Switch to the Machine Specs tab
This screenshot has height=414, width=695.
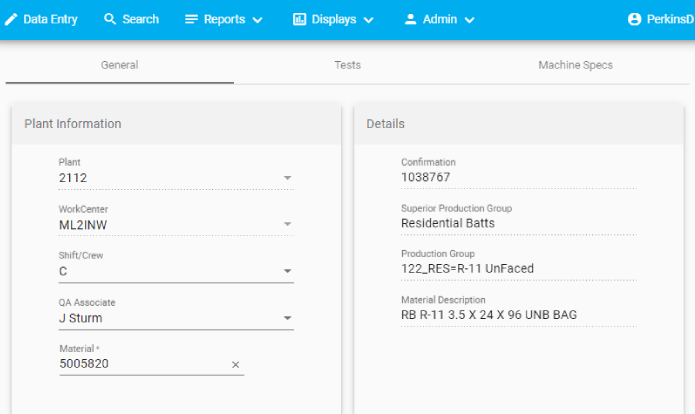pyautogui.click(x=575, y=65)
